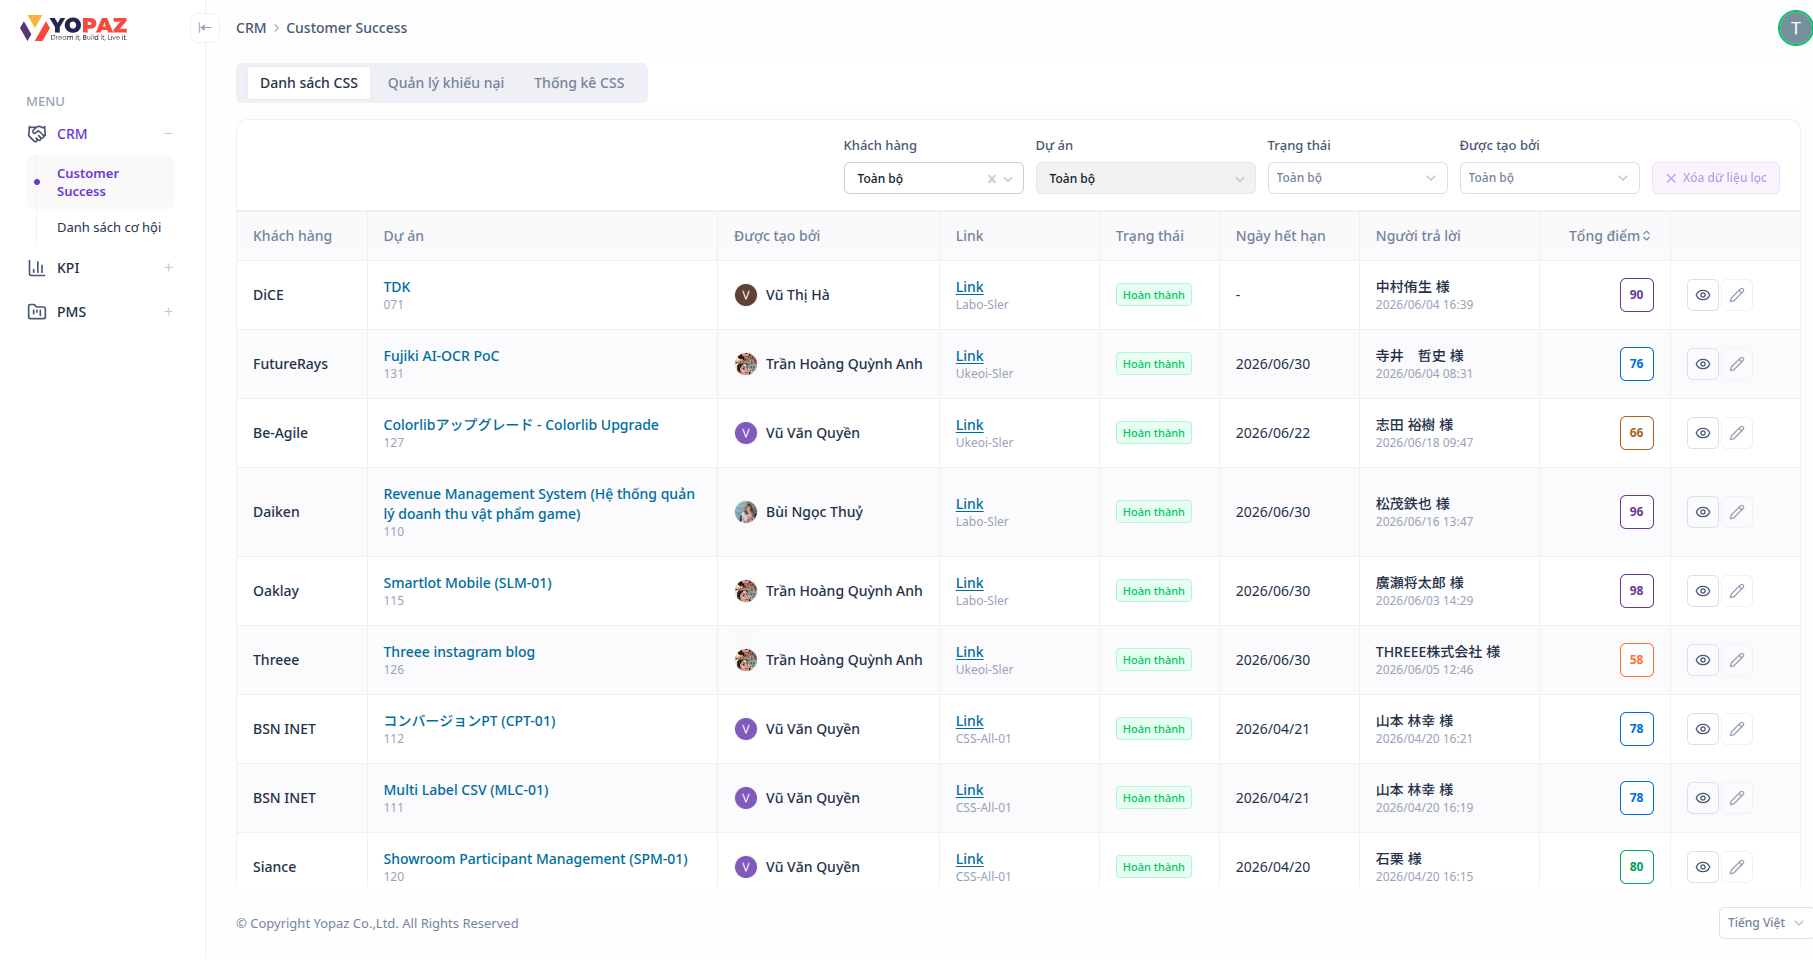The width and height of the screenshot is (1813, 962).
Task: Click the score badge 90 for DiCE
Action: (x=1636, y=295)
